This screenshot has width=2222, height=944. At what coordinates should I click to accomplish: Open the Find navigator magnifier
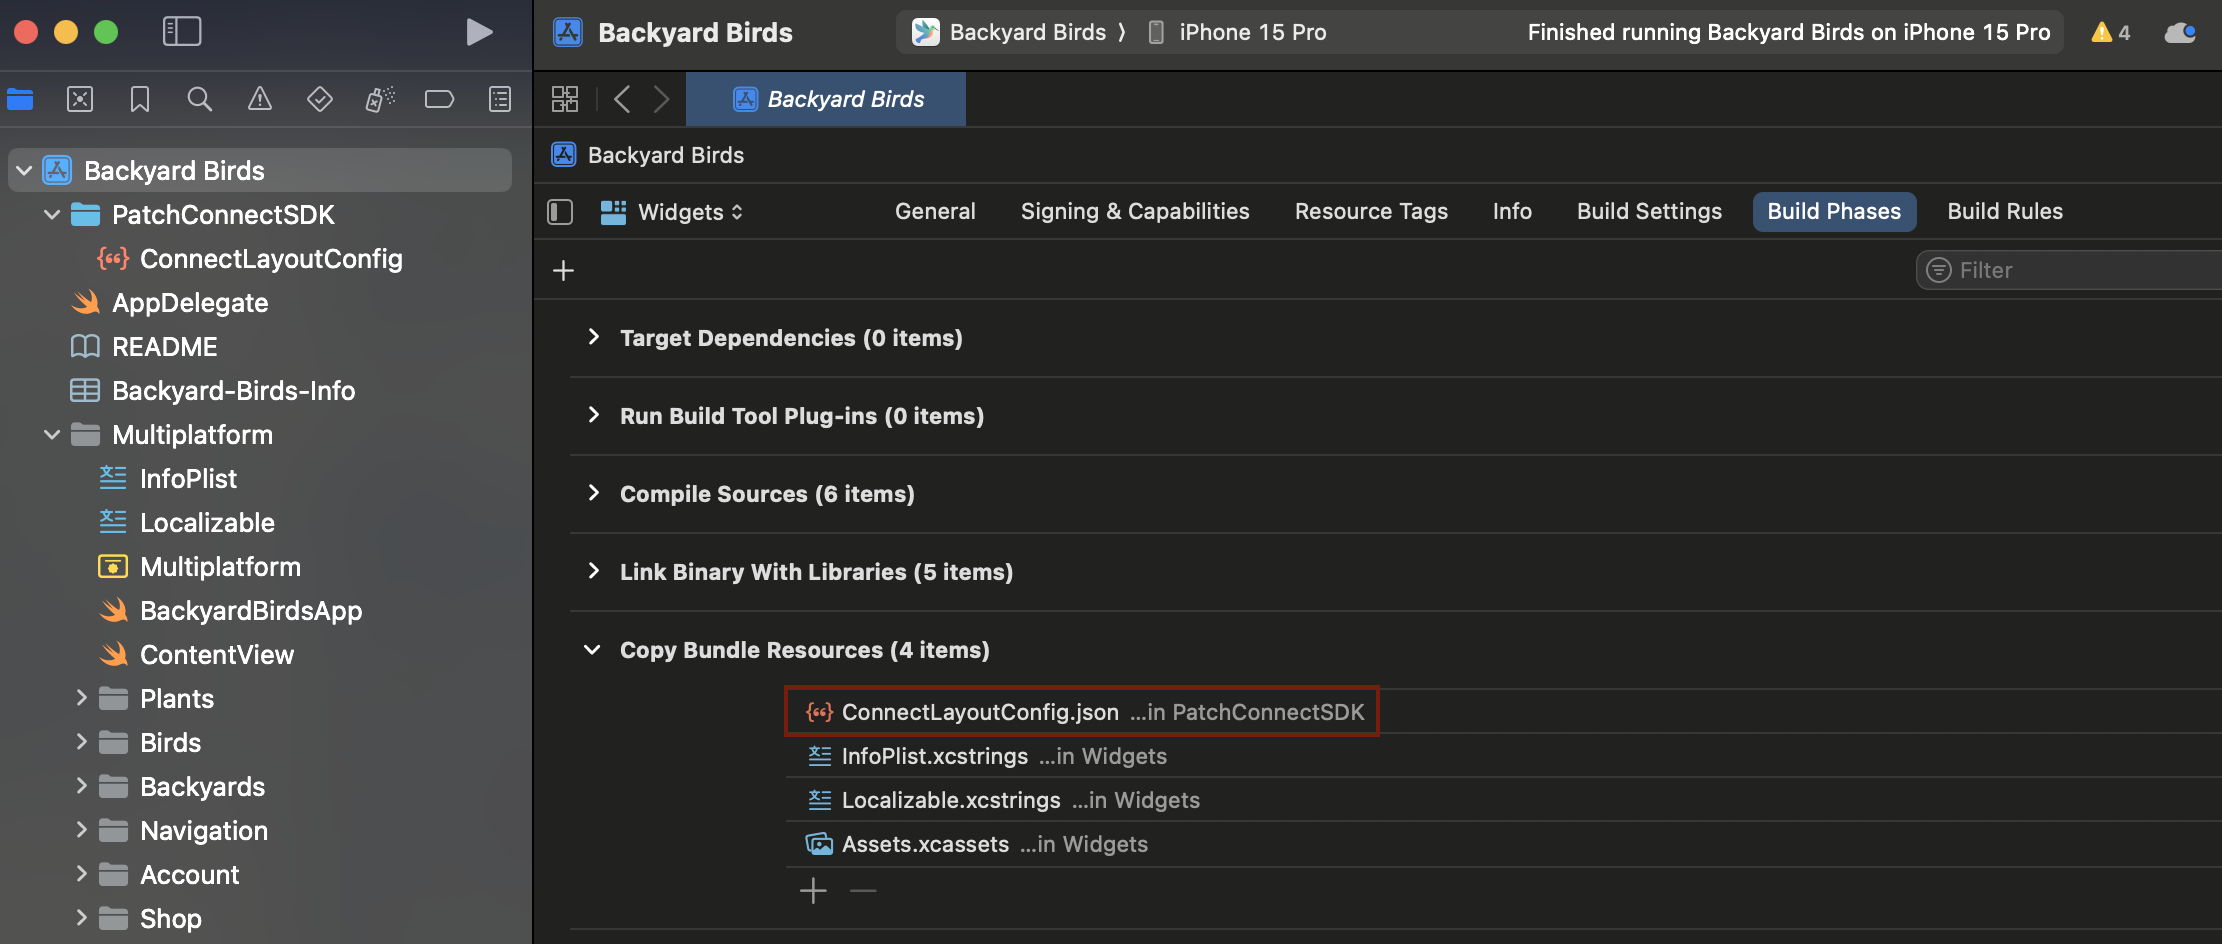click(200, 99)
